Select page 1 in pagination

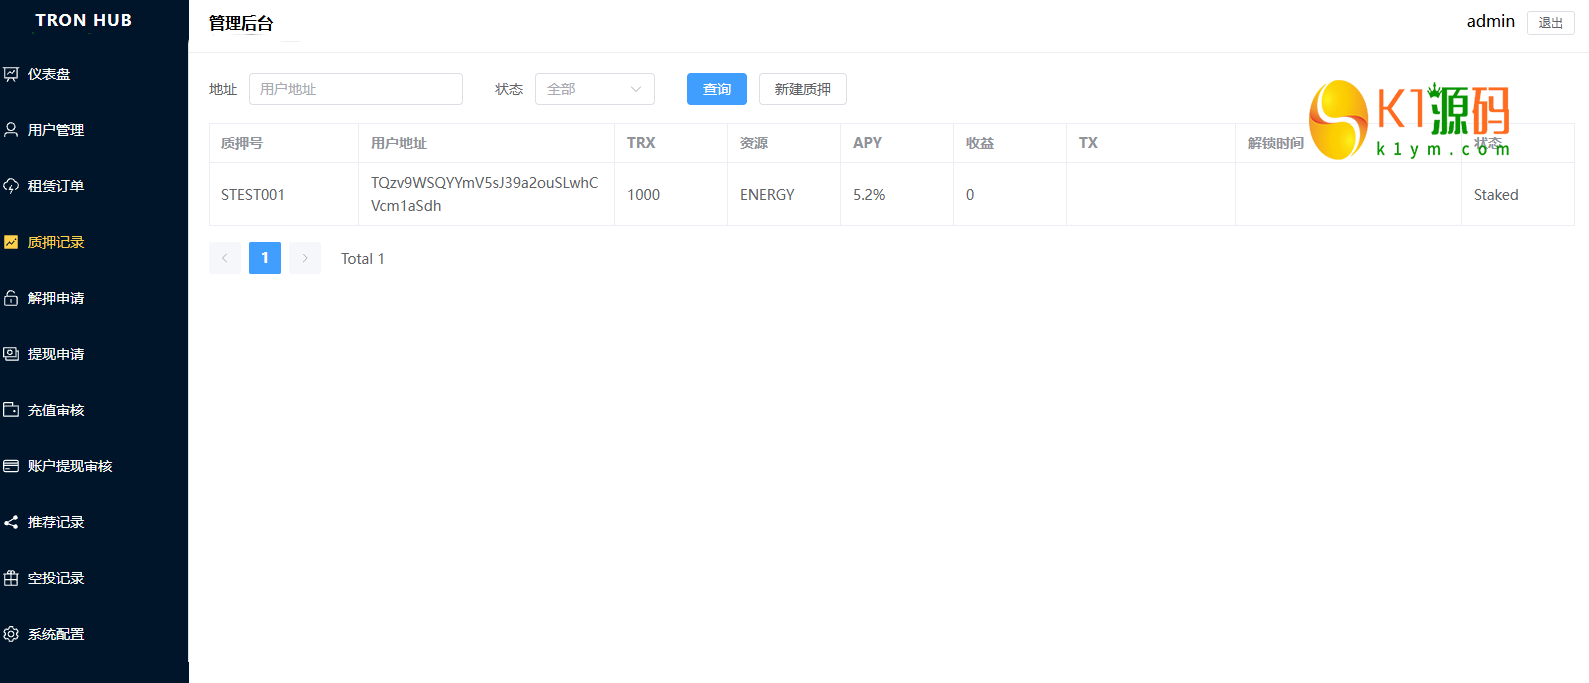click(x=265, y=258)
